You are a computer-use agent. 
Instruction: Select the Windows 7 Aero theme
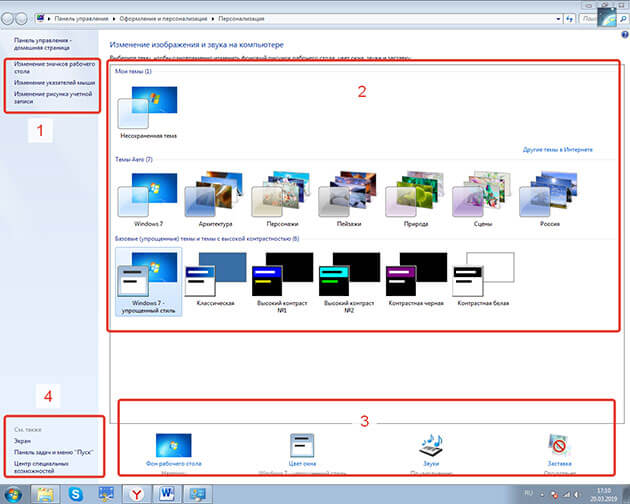(148, 195)
